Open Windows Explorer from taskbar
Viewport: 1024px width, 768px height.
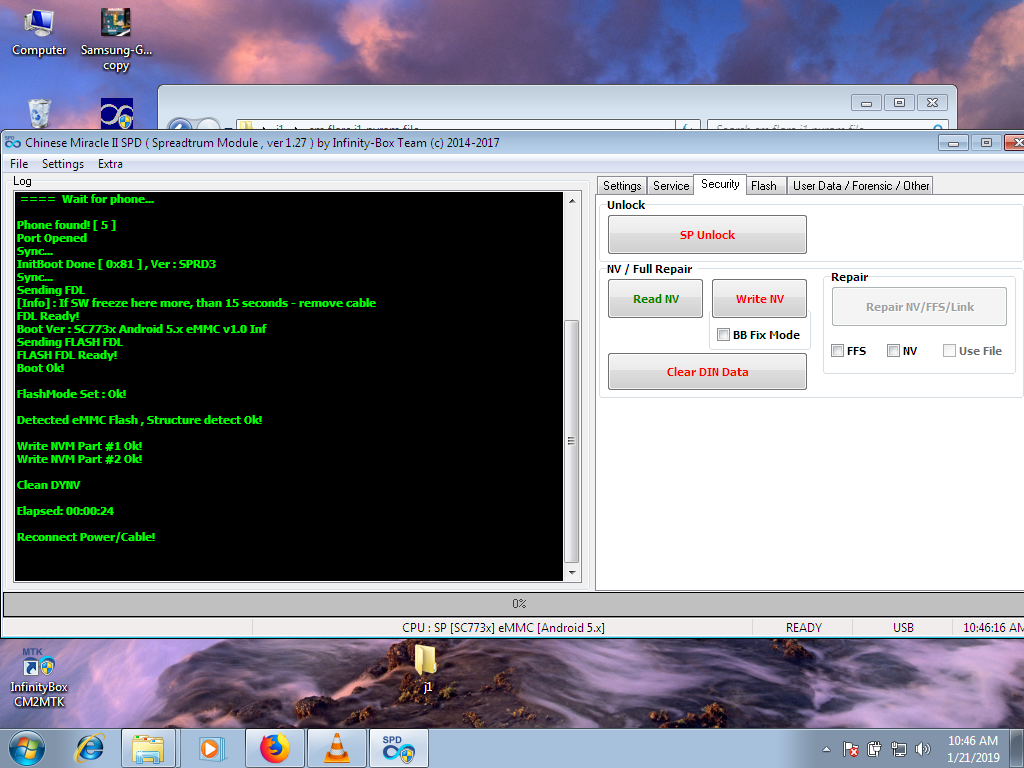pos(148,748)
